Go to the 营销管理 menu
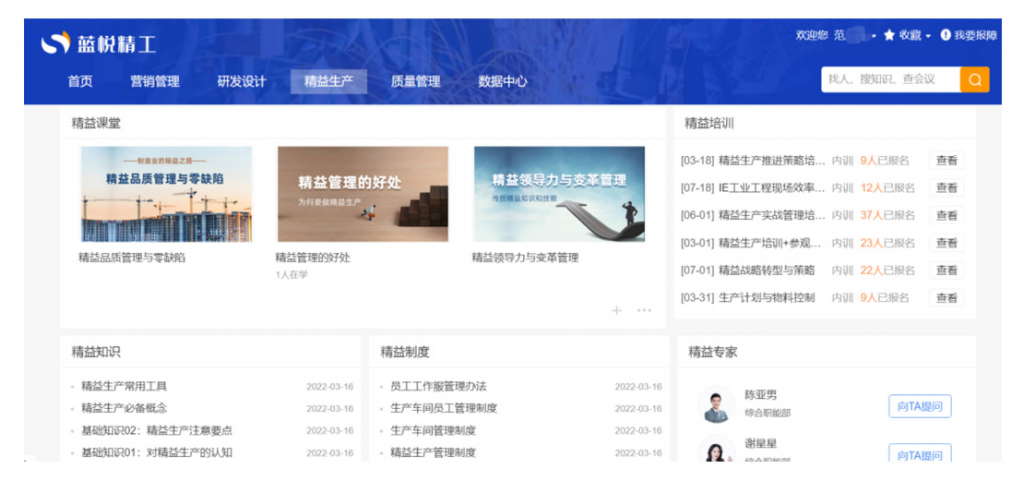Viewport: 1024px width, 481px height. 154,81
